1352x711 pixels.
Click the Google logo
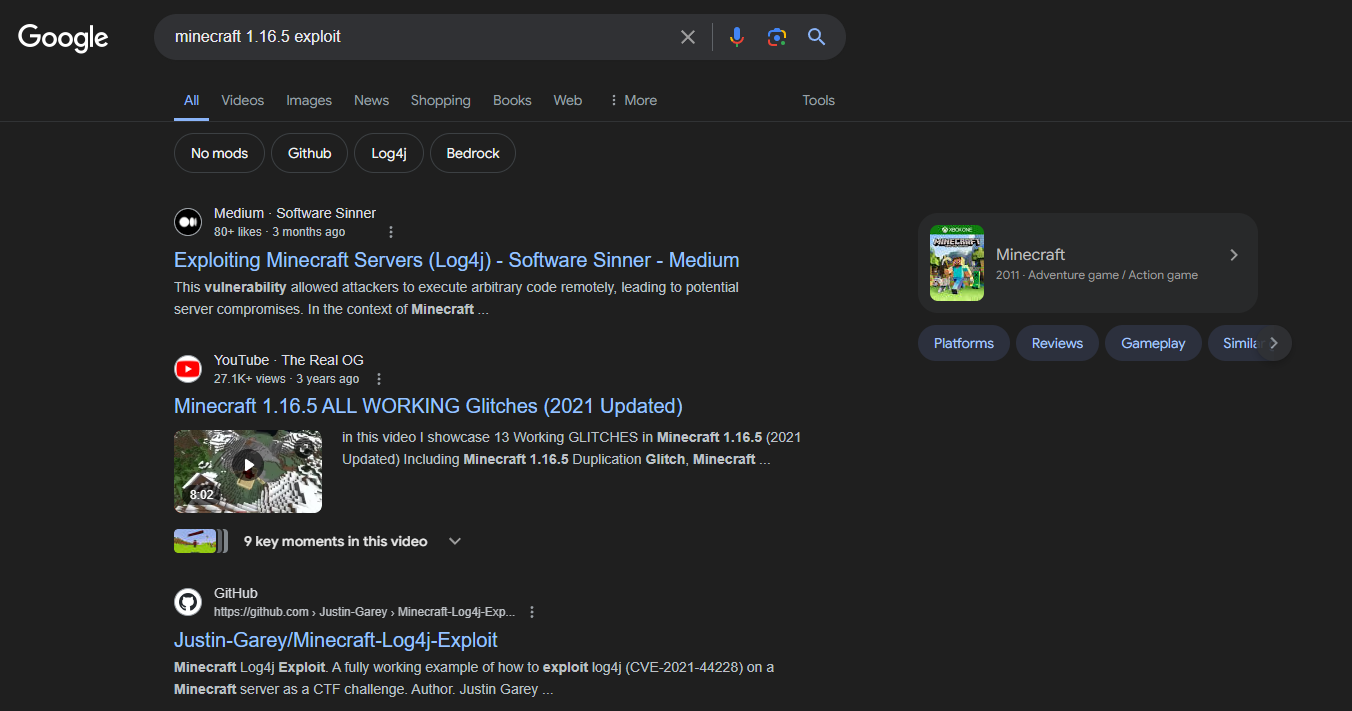pos(63,37)
